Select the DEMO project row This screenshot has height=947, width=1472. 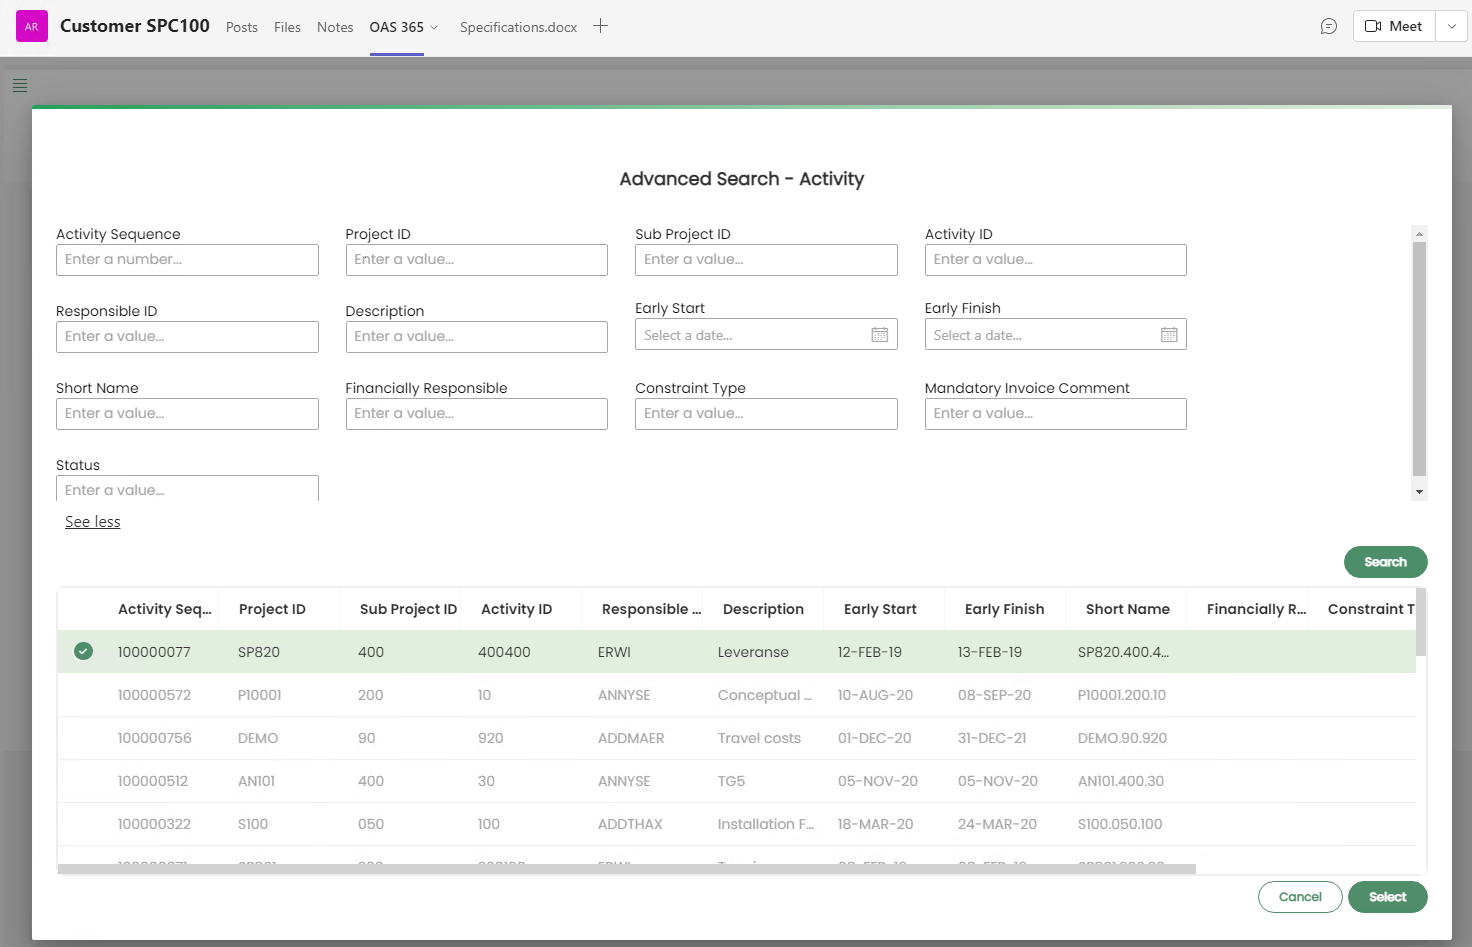(x=258, y=738)
